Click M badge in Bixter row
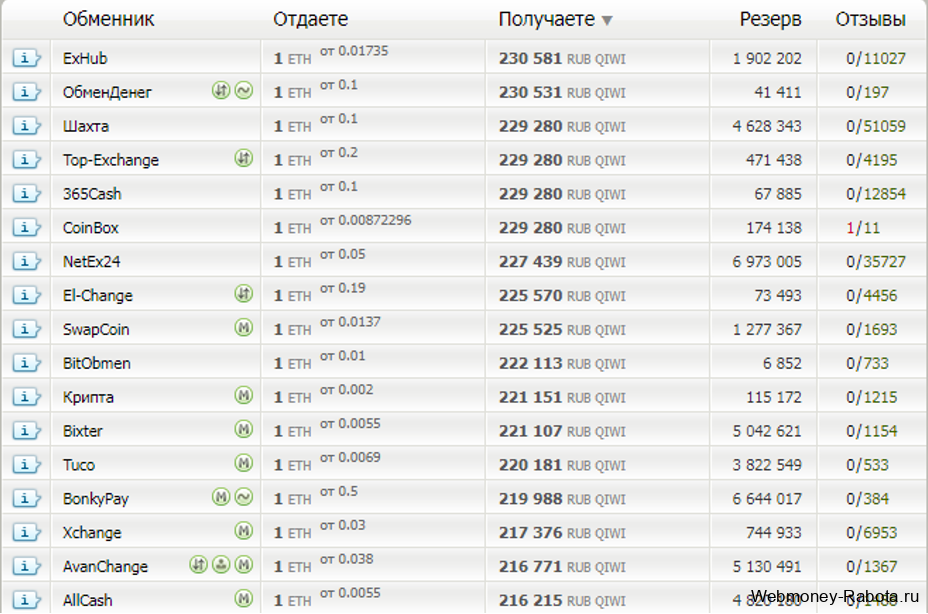 [244, 429]
